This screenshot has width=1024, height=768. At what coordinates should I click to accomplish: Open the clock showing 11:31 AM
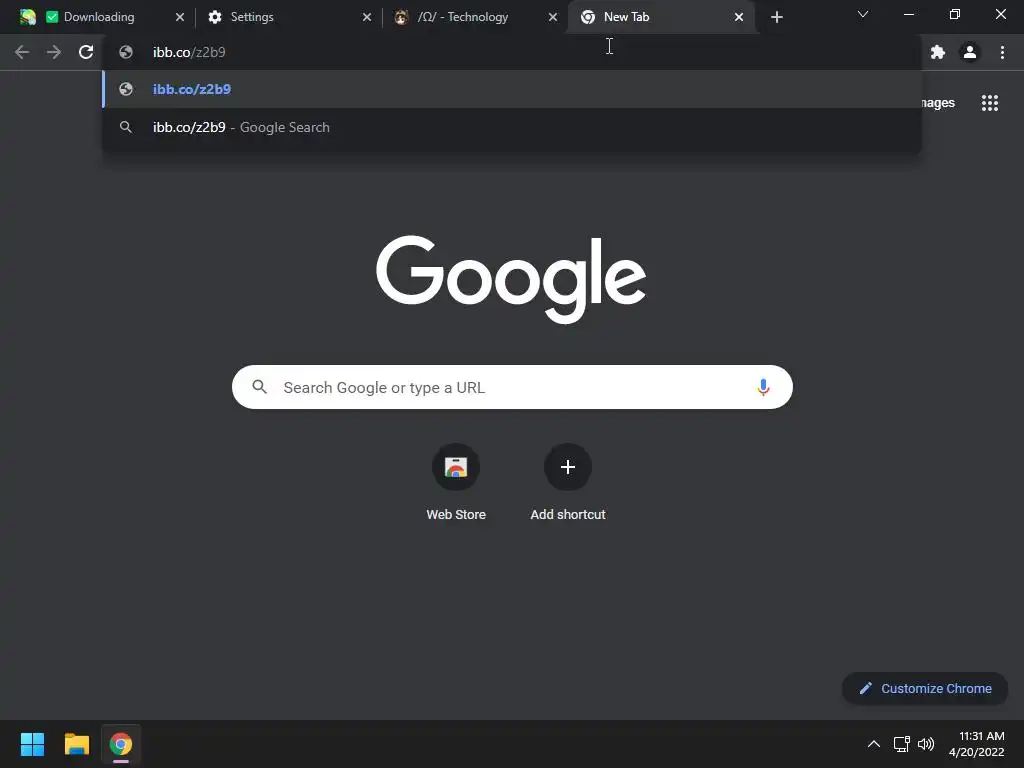point(976,744)
